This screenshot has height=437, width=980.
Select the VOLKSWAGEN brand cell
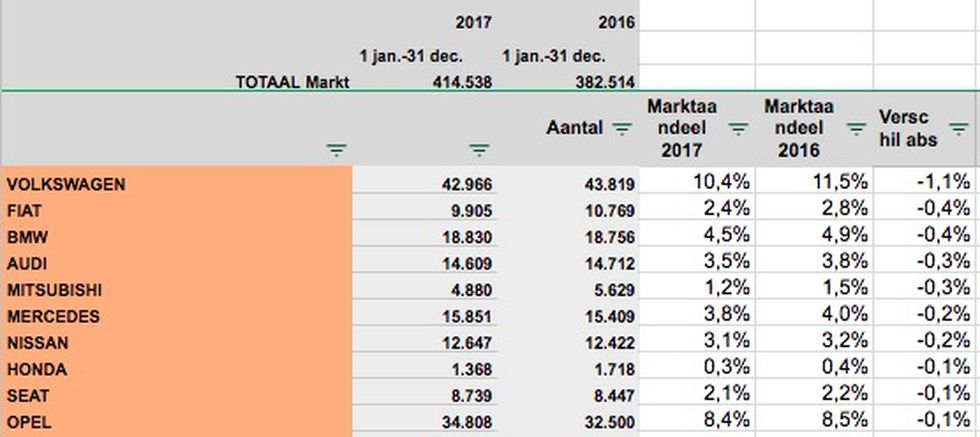pos(177,184)
